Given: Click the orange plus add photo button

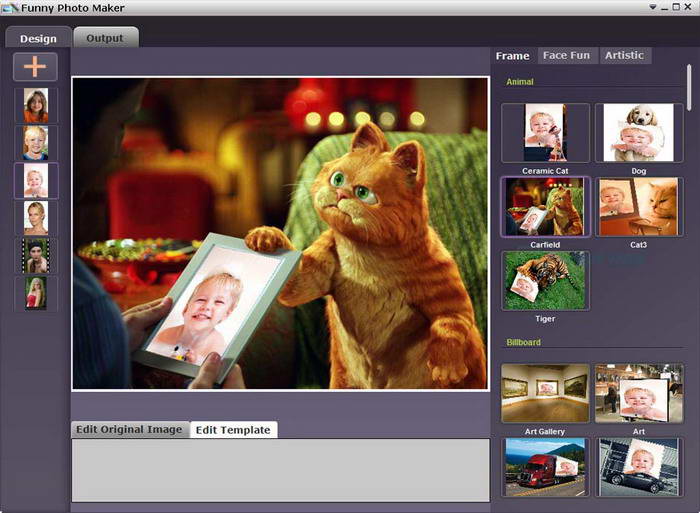Looking at the screenshot, I should click(x=35, y=67).
